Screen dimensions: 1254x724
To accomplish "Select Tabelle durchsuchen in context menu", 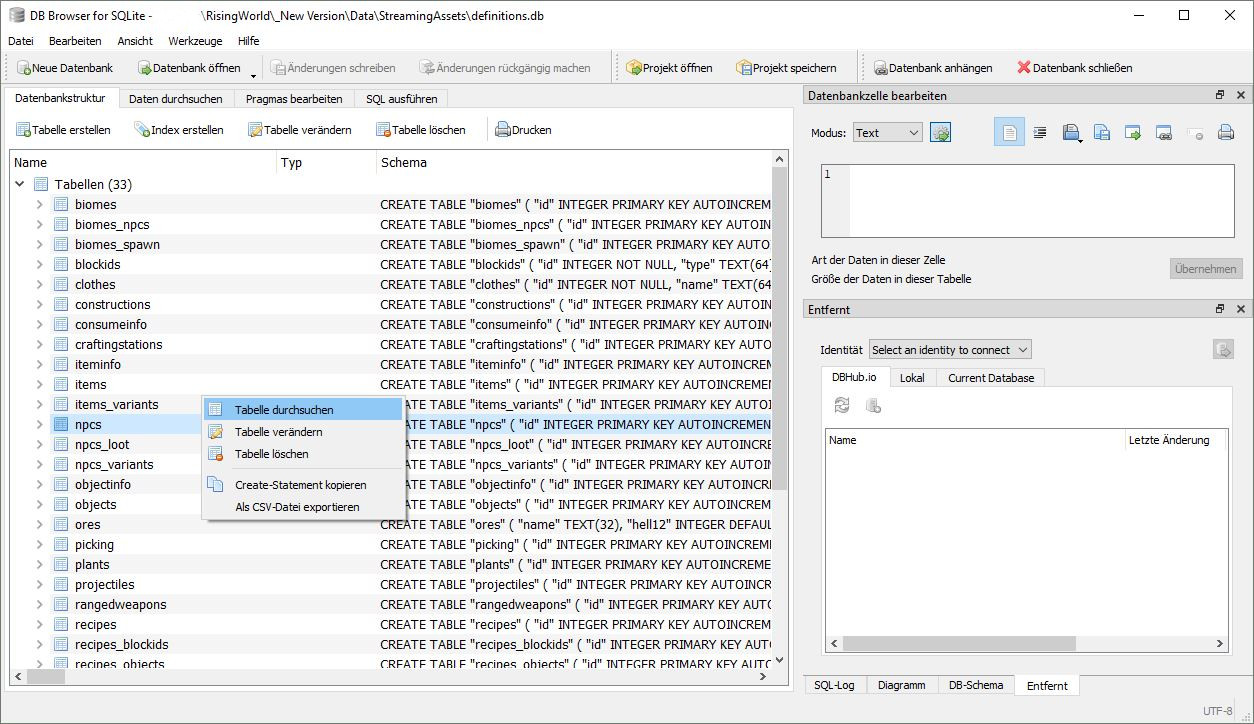I will 303,409.
